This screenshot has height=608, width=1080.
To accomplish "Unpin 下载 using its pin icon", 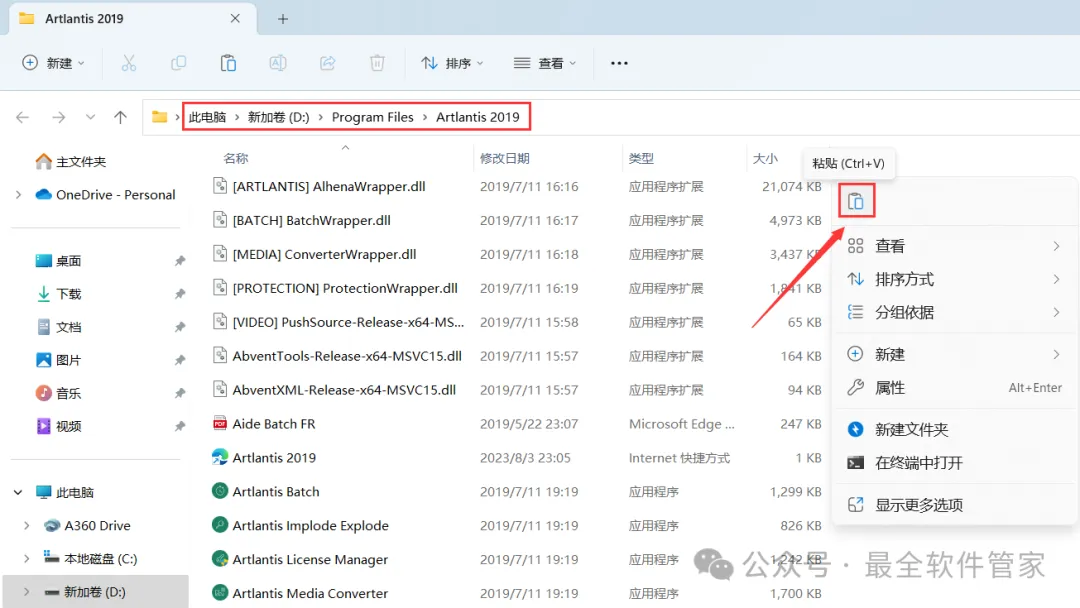I will (x=180, y=294).
